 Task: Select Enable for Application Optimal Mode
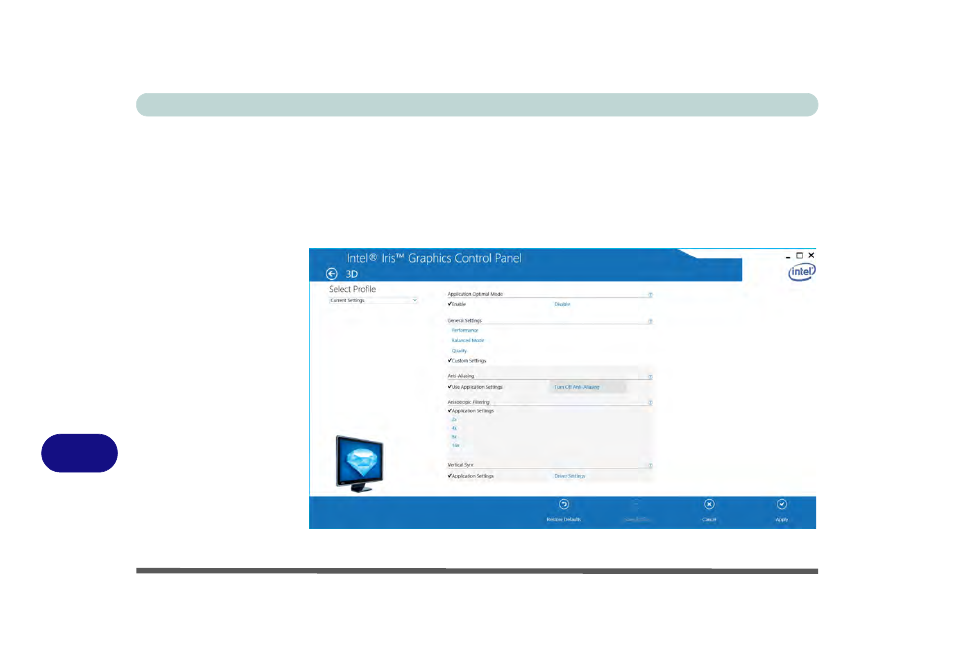point(457,304)
